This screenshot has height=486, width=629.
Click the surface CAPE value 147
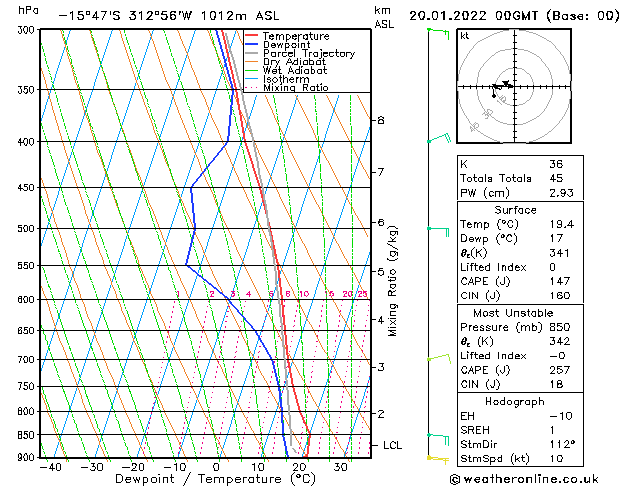pos(560,281)
